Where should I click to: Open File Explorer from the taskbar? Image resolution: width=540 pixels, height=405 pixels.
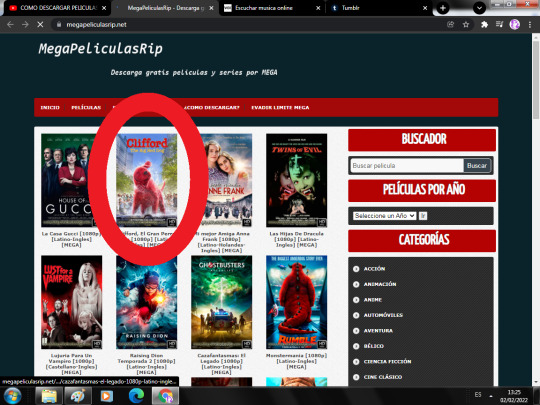click(x=49, y=396)
